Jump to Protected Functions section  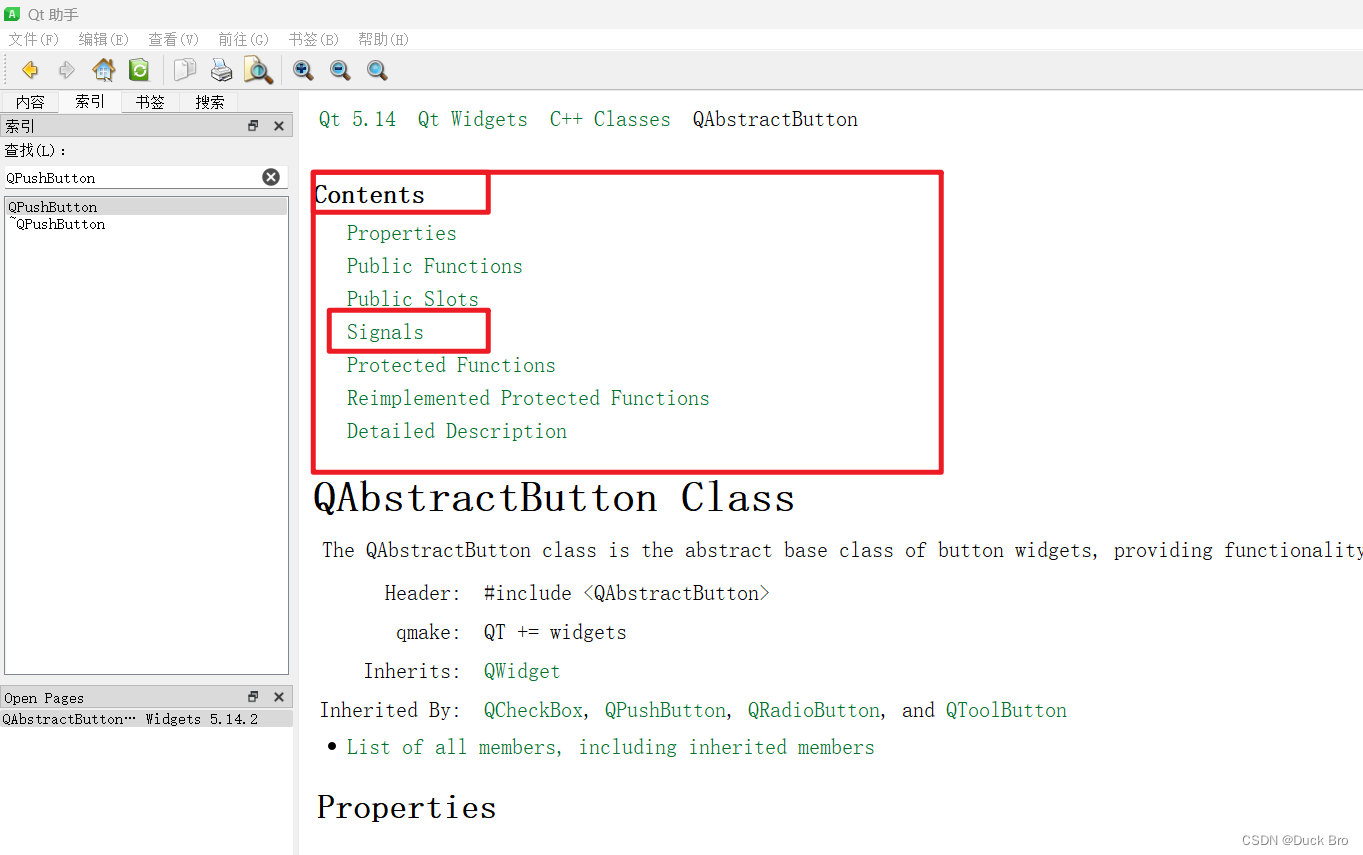pos(451,365)
